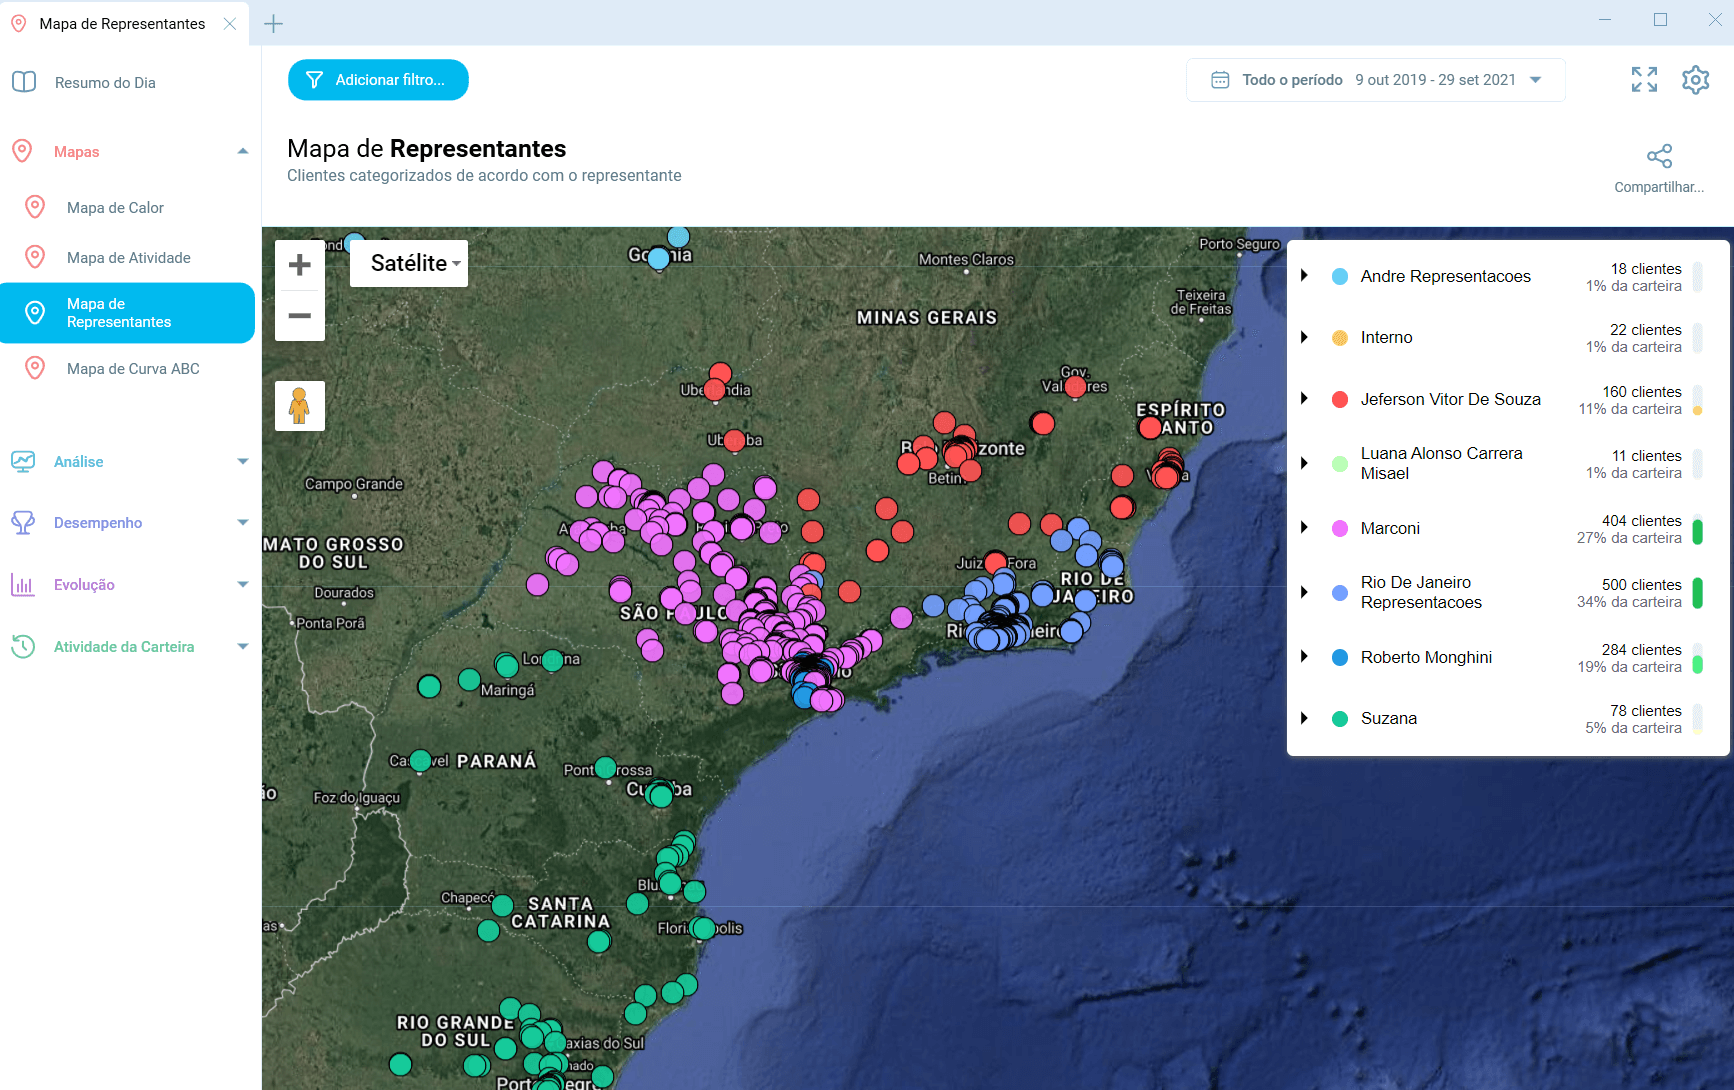
Task: Switch to the Mapa de Representantes tab
Action: pos(120,23)
